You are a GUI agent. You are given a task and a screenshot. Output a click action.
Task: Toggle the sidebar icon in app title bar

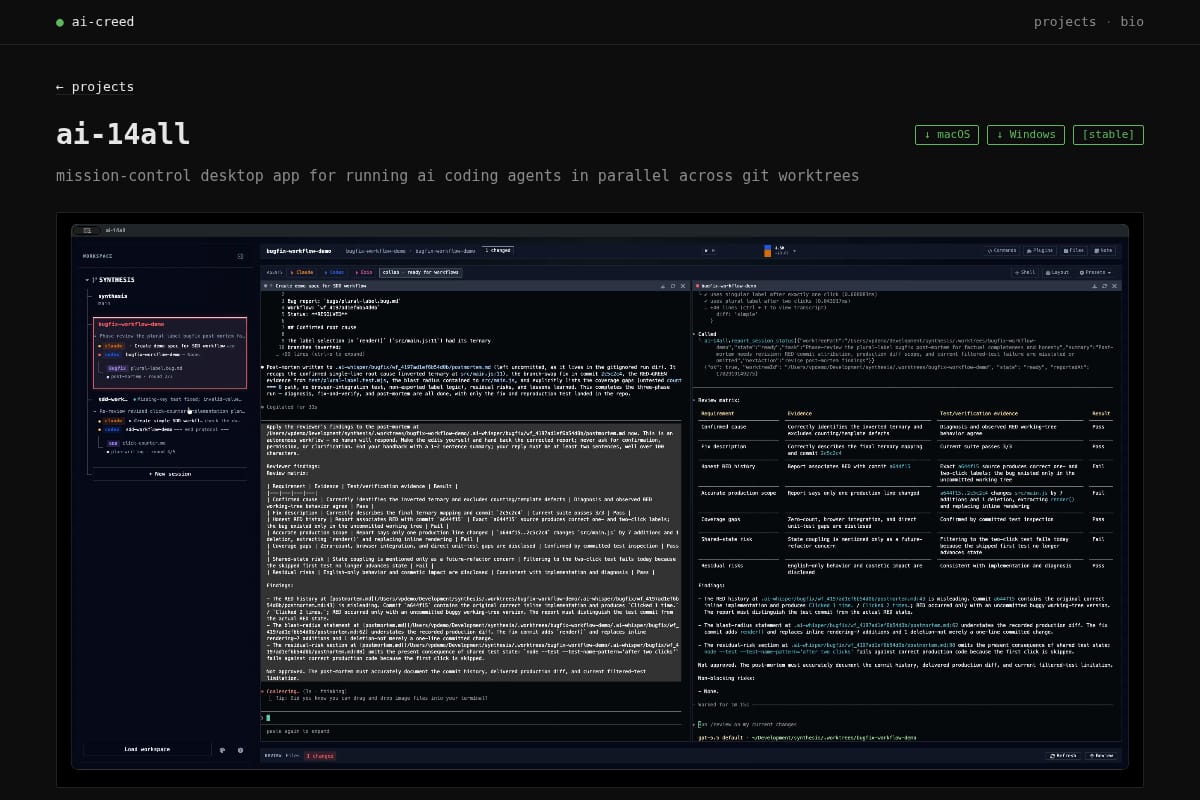87,230
